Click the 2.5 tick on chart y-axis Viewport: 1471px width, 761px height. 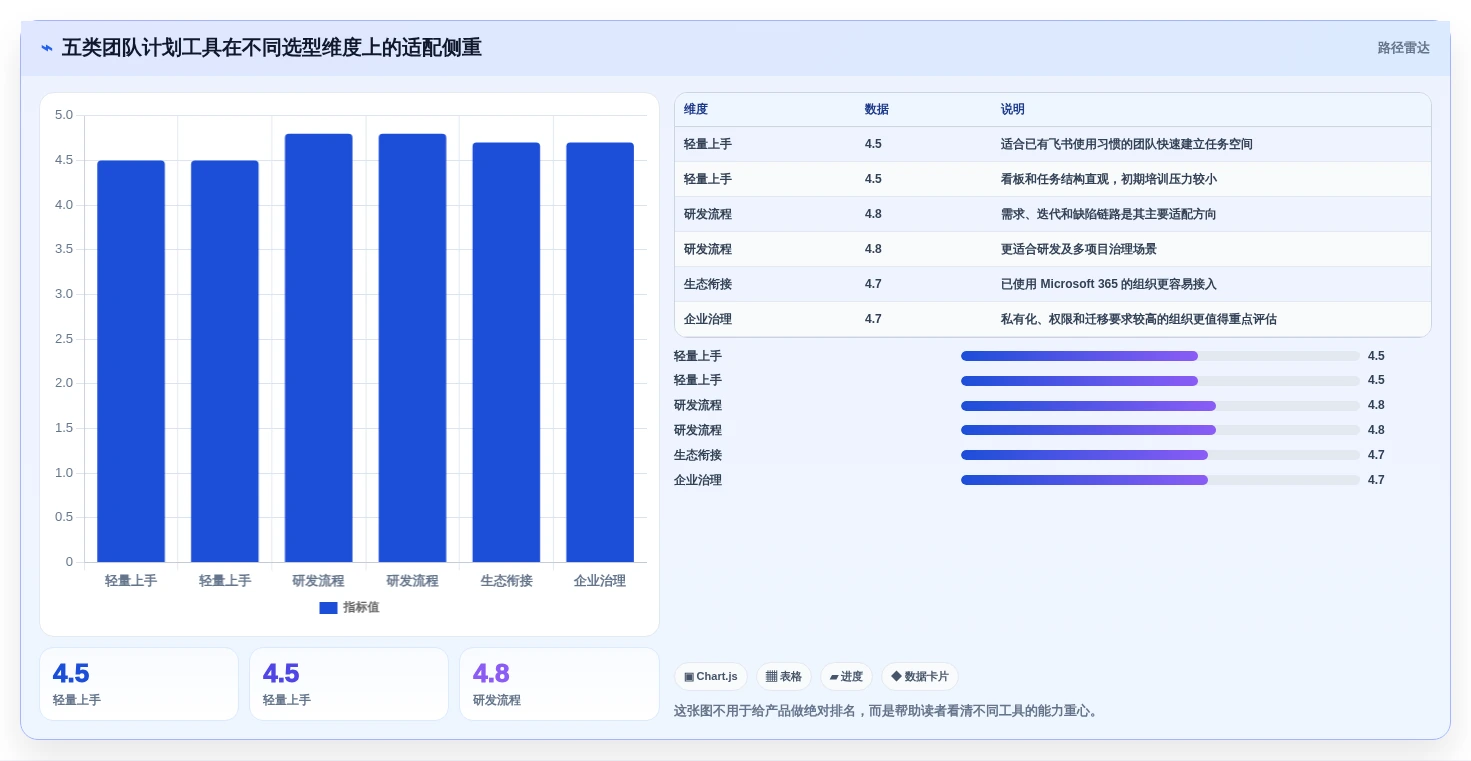64,339
